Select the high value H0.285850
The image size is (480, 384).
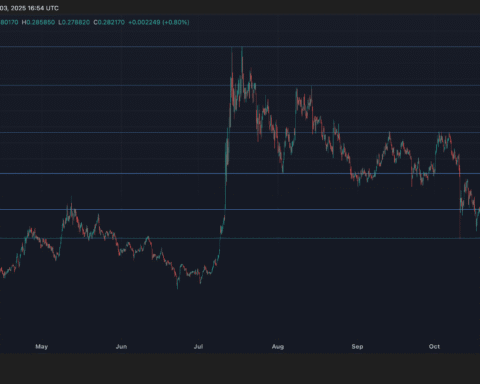coord(38,22)
